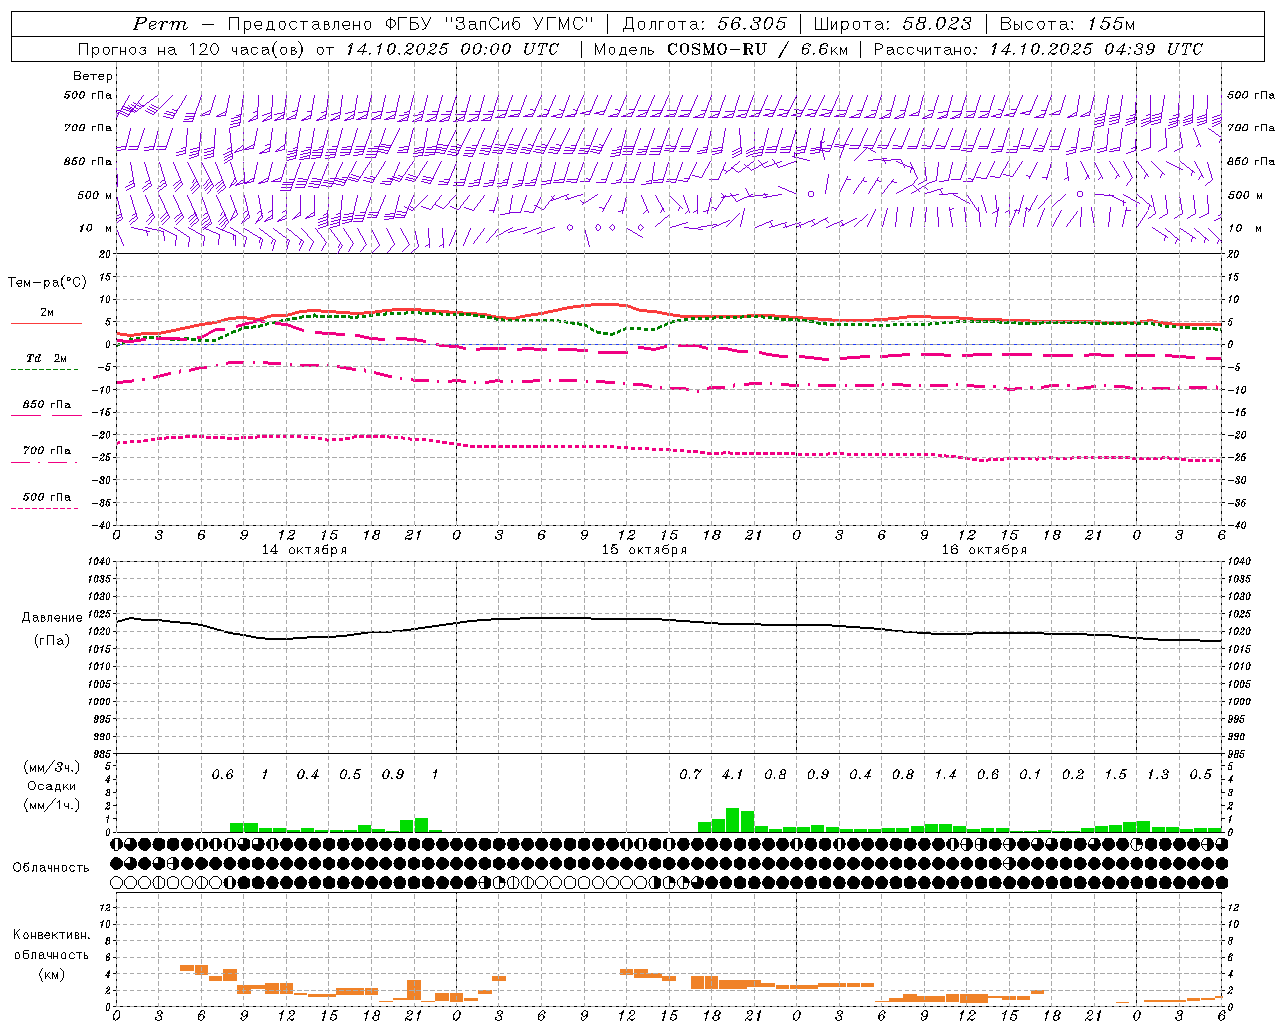Click the precipitation total "1.3"
The height and width of the screenshot is (1024, 1280).
[1158, 774]
